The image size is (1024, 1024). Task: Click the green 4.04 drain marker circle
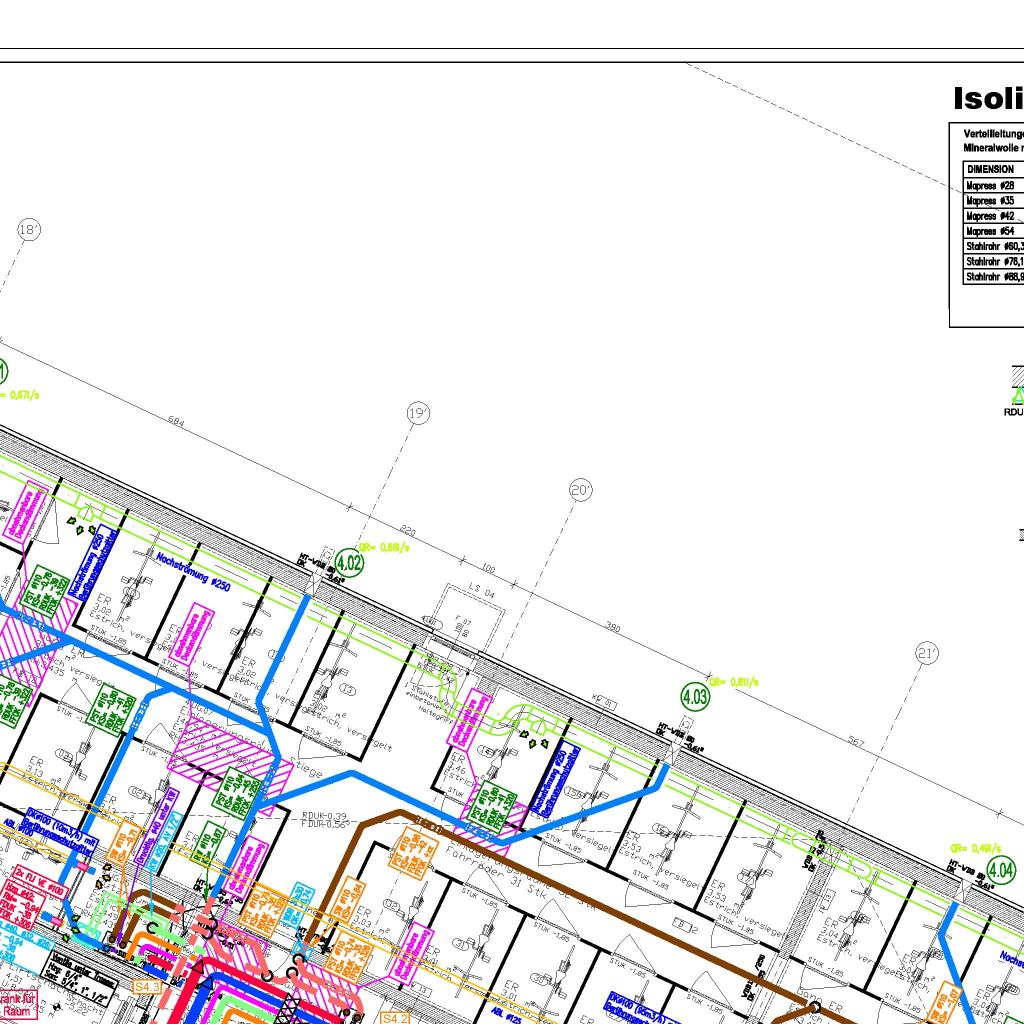pyautogui.click(x=1001, y=869)
